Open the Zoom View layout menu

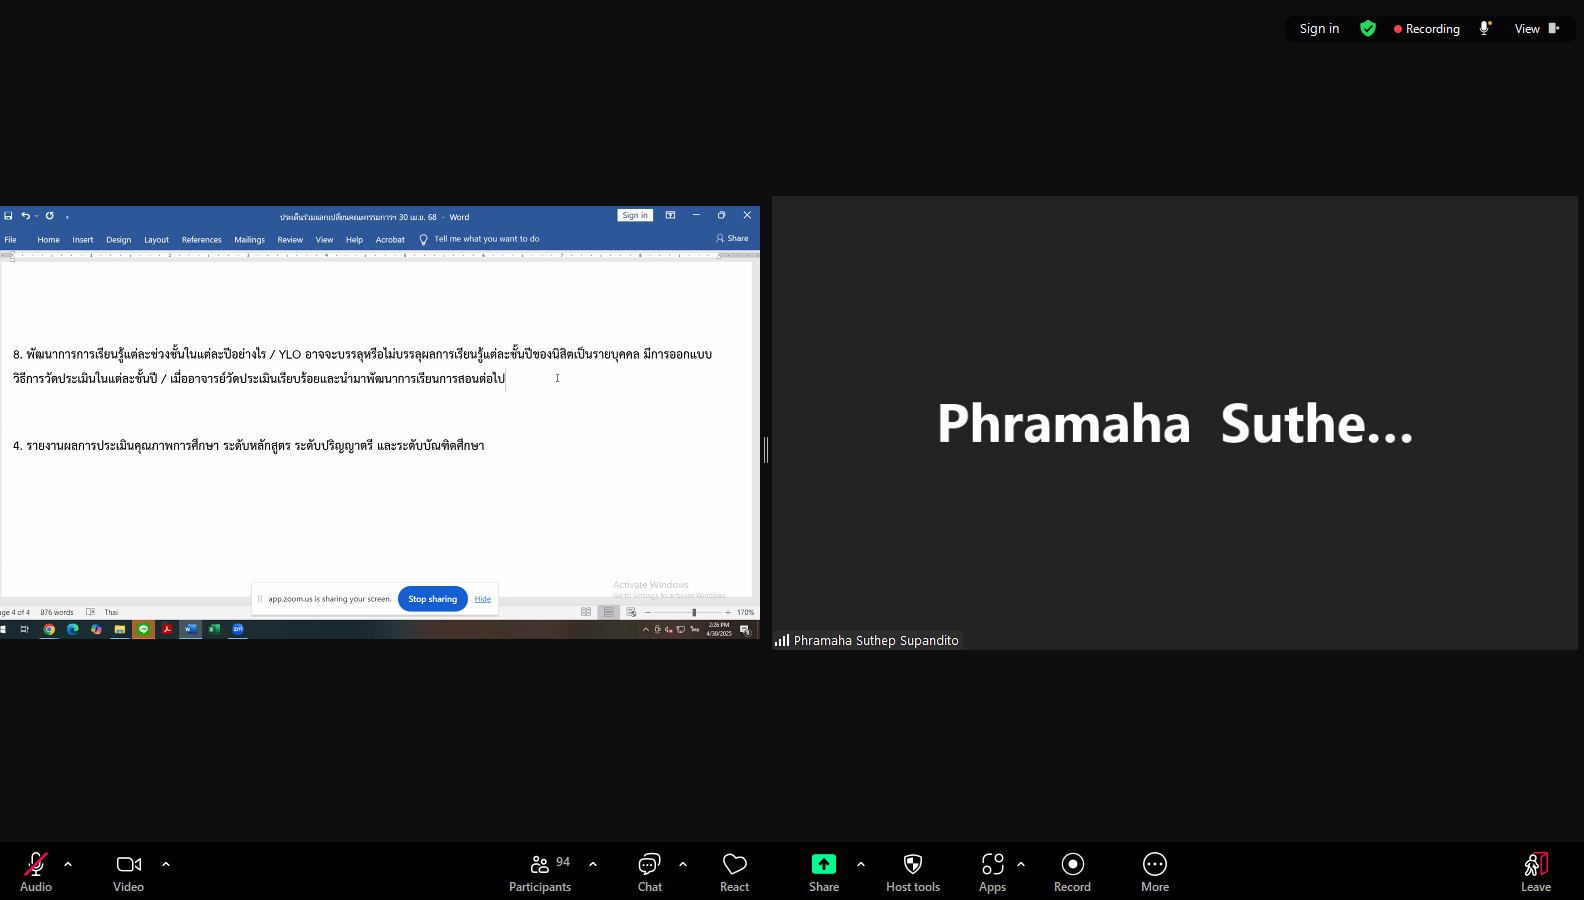coord(1527,29)
